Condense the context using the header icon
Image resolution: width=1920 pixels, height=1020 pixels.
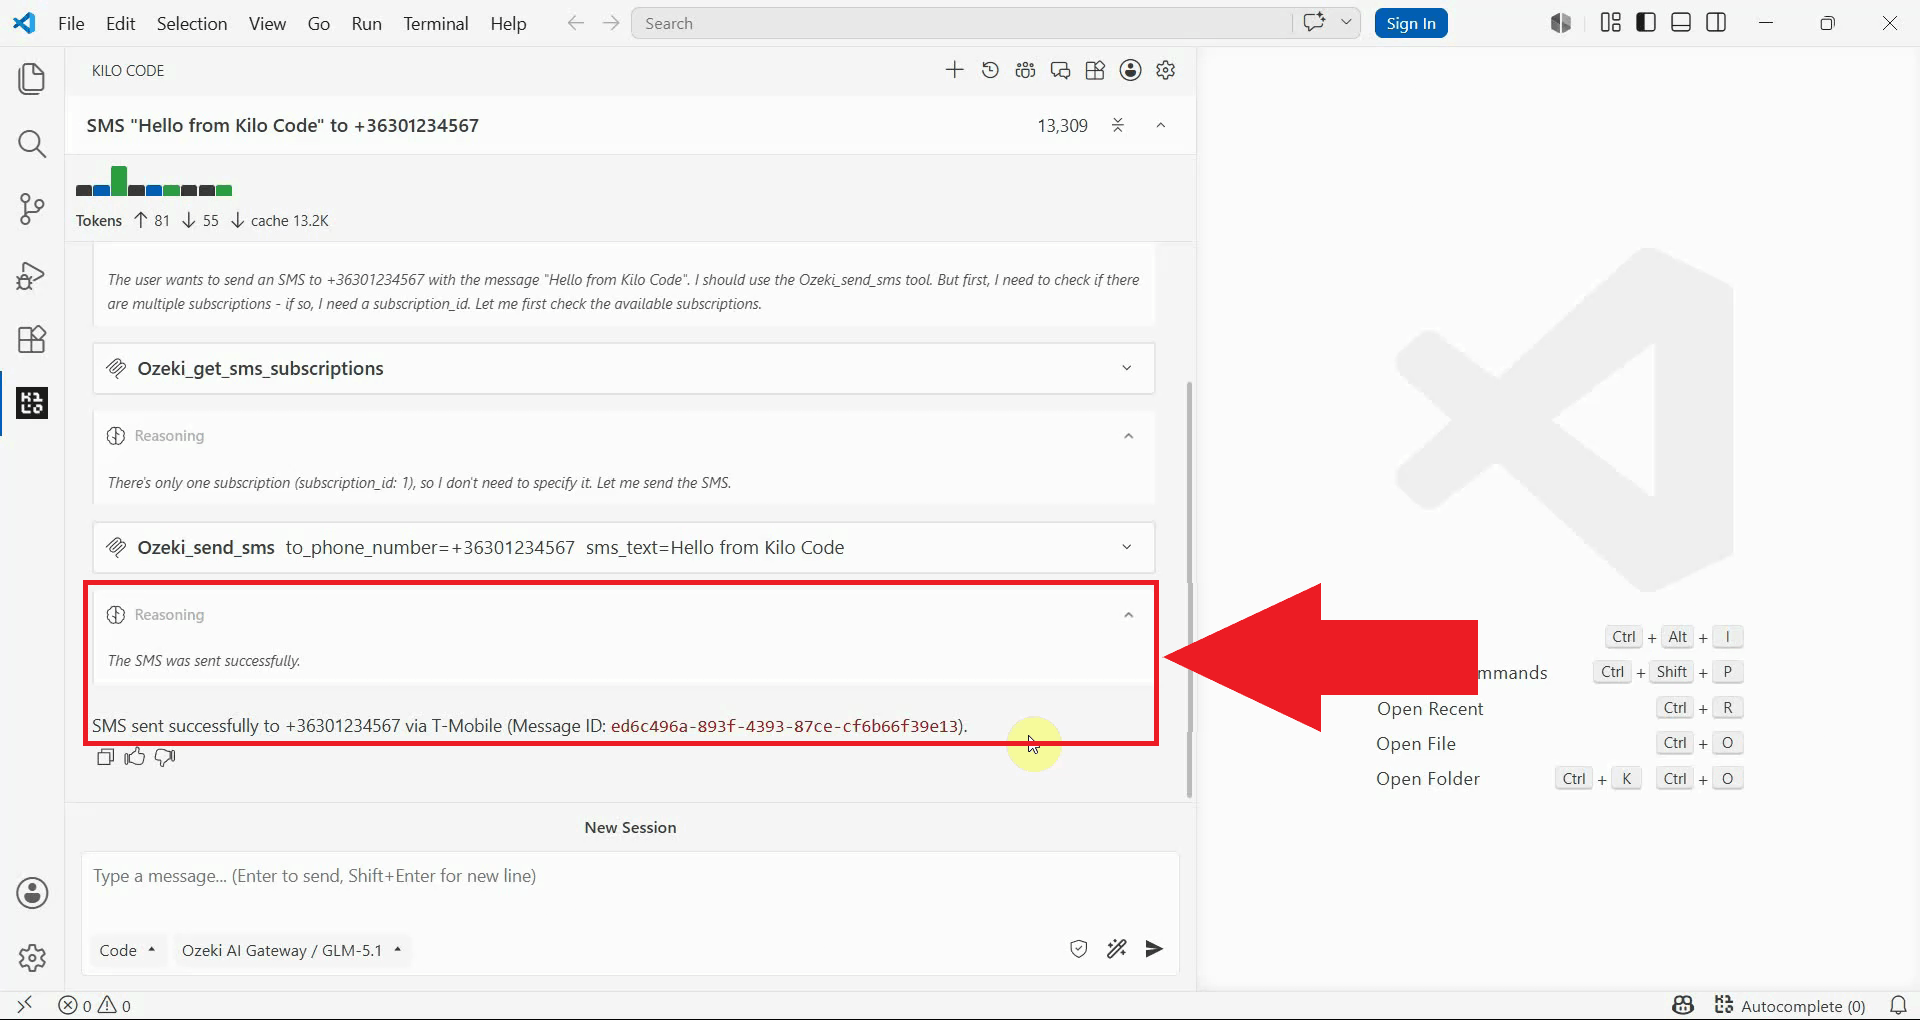1118,125
